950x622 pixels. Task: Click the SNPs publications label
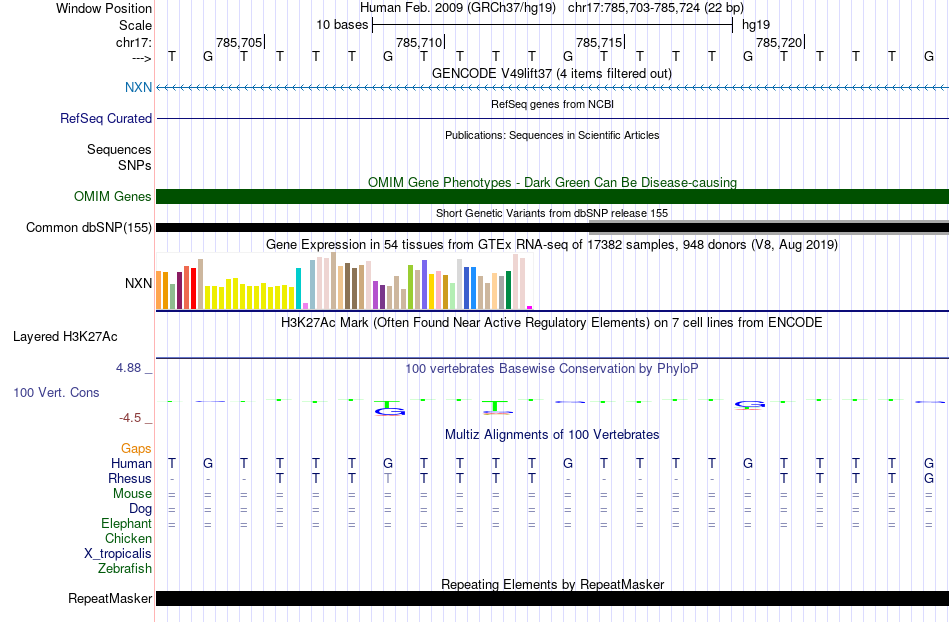click(135, 165)
